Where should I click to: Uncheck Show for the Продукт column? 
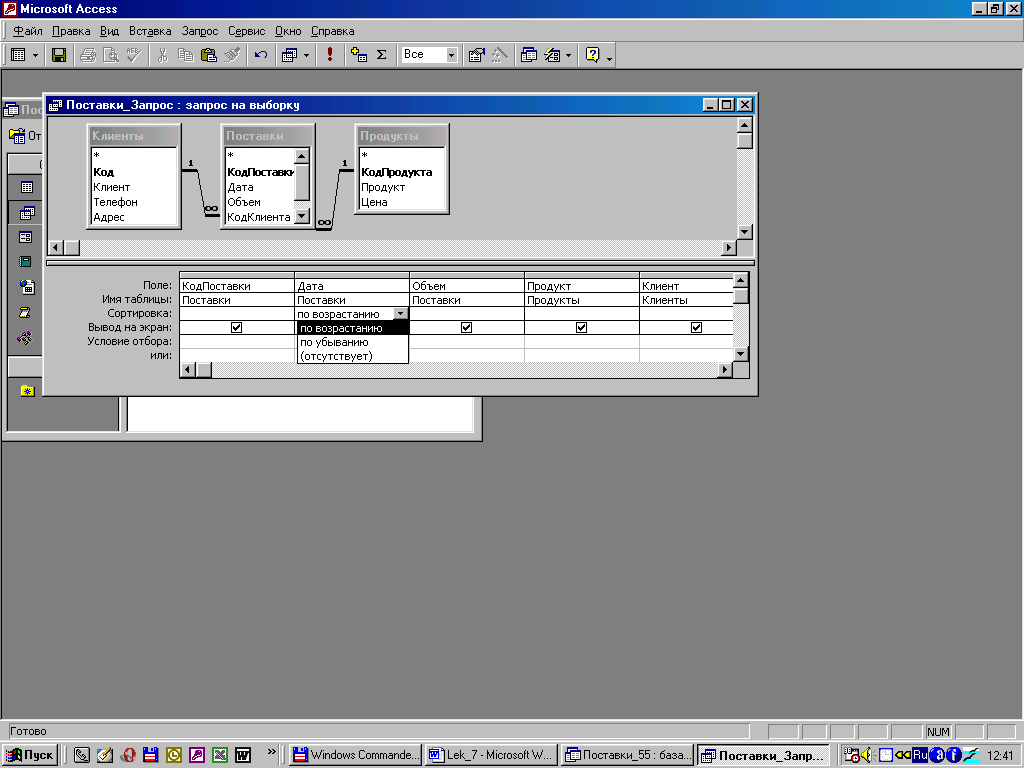click(x=581, y=328)
